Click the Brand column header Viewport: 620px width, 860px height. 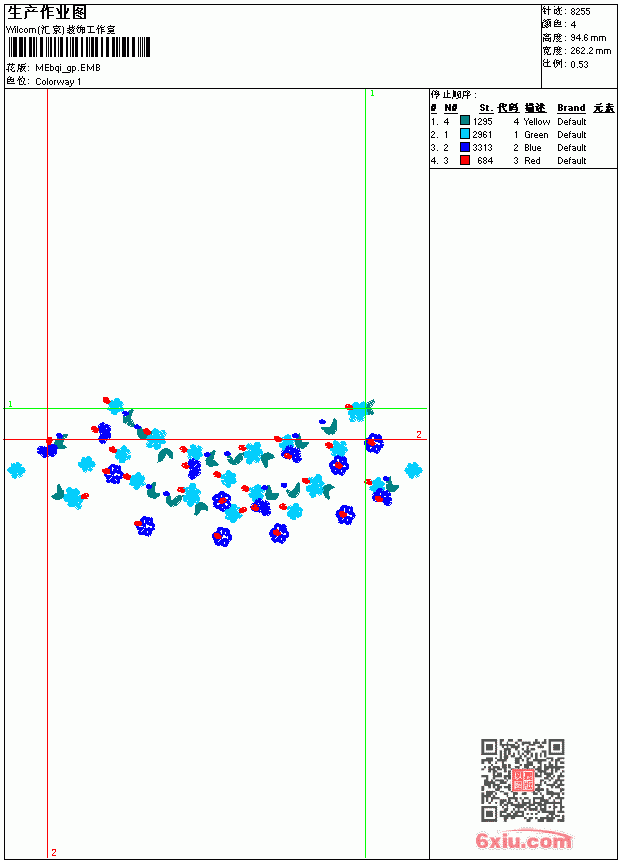571,108
